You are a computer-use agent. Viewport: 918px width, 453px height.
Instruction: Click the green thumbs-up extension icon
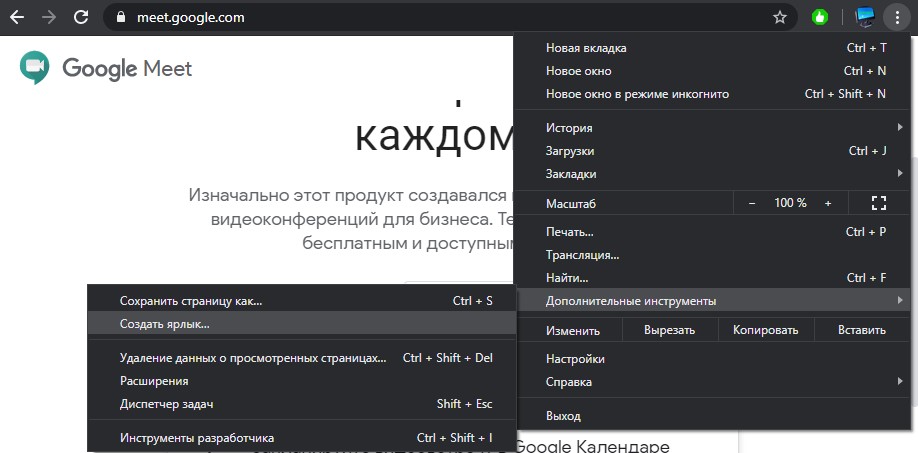click(820, 18)
